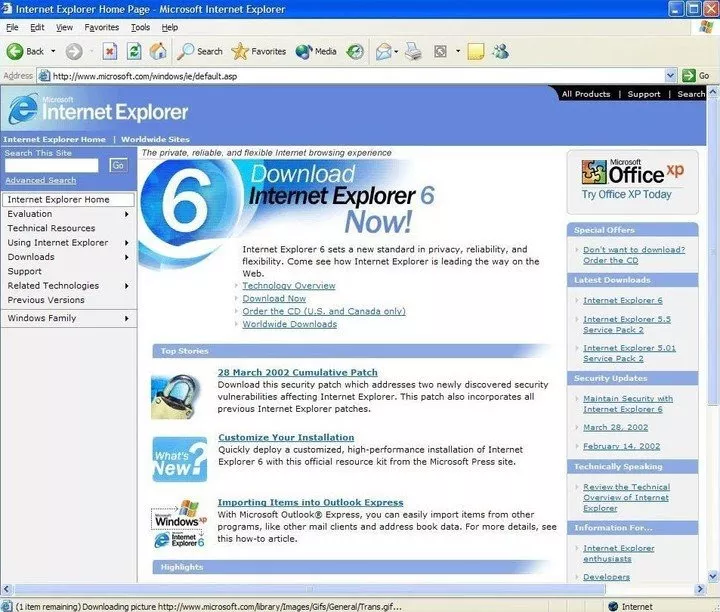Open the All Products link in the top bar

[586, 94]
